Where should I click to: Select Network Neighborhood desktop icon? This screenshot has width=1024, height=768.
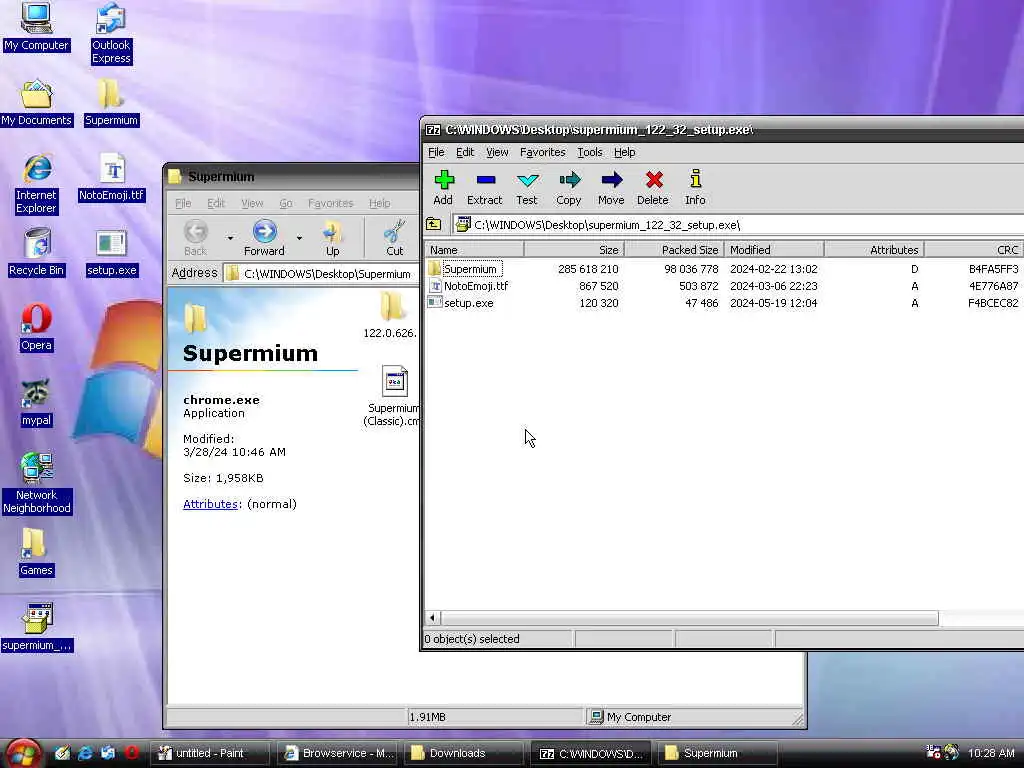(x=37, y=483)
